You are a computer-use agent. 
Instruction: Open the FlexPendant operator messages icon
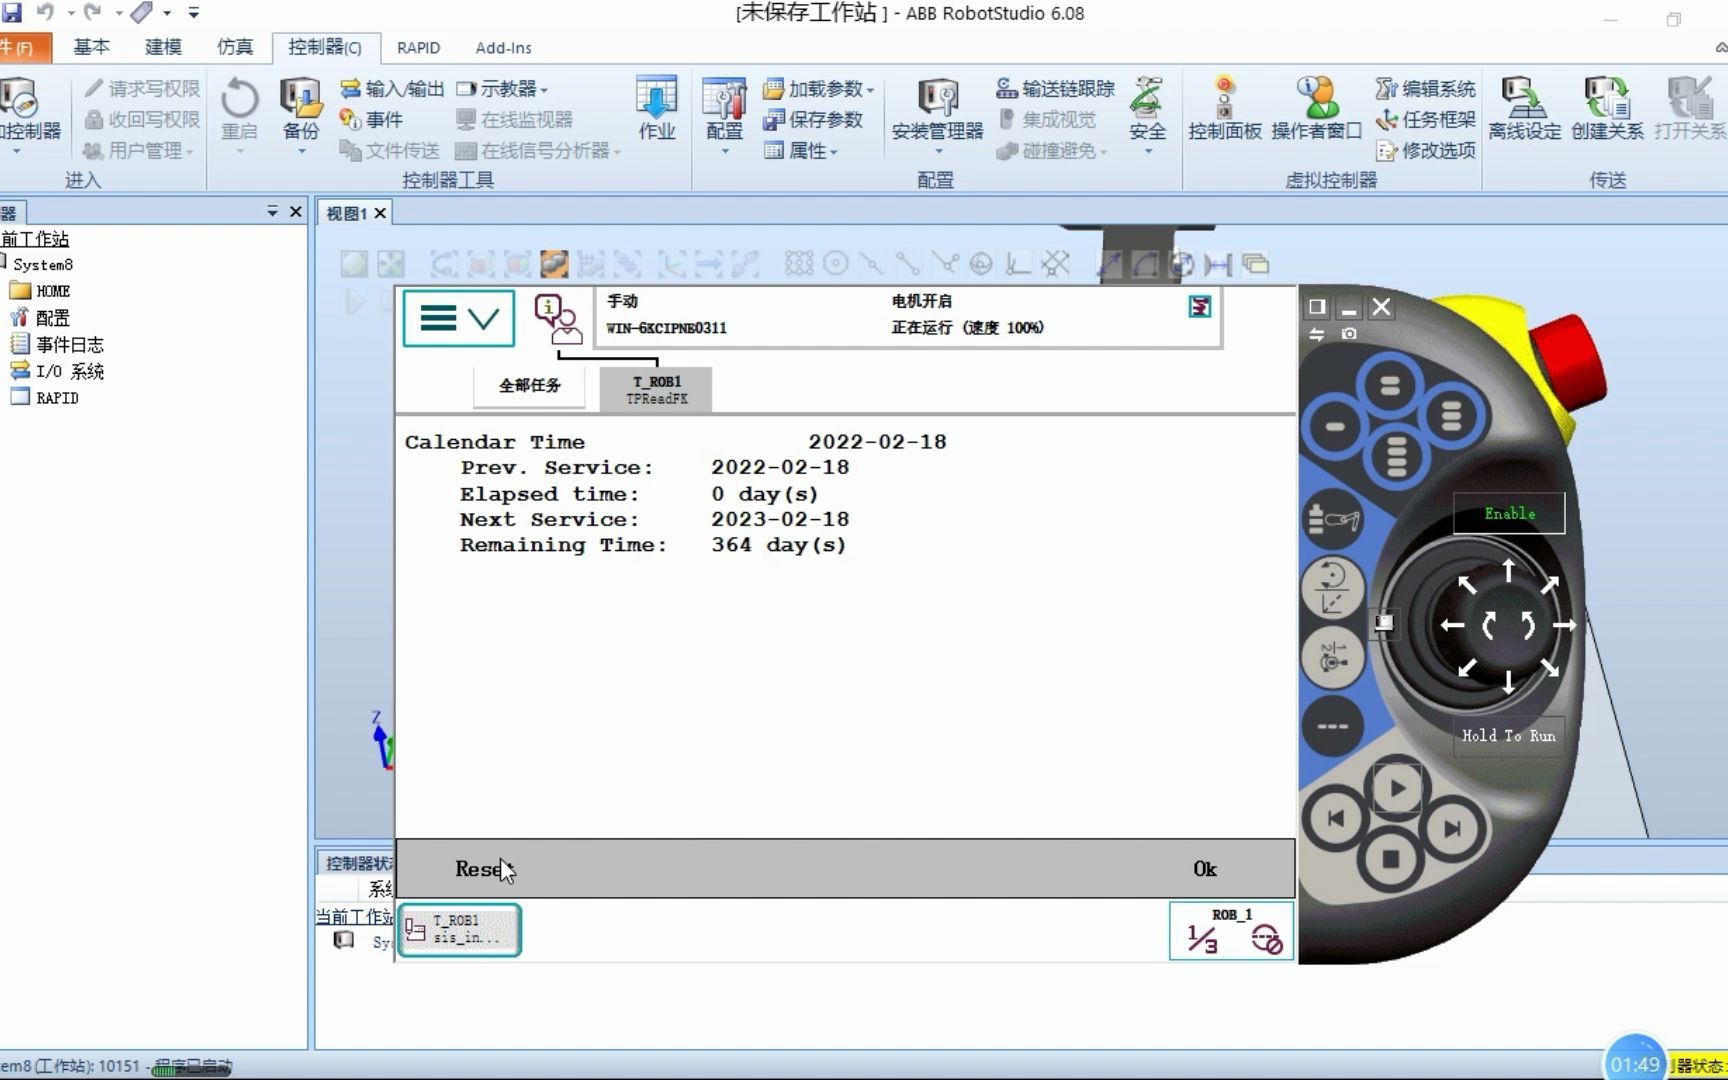557,320
